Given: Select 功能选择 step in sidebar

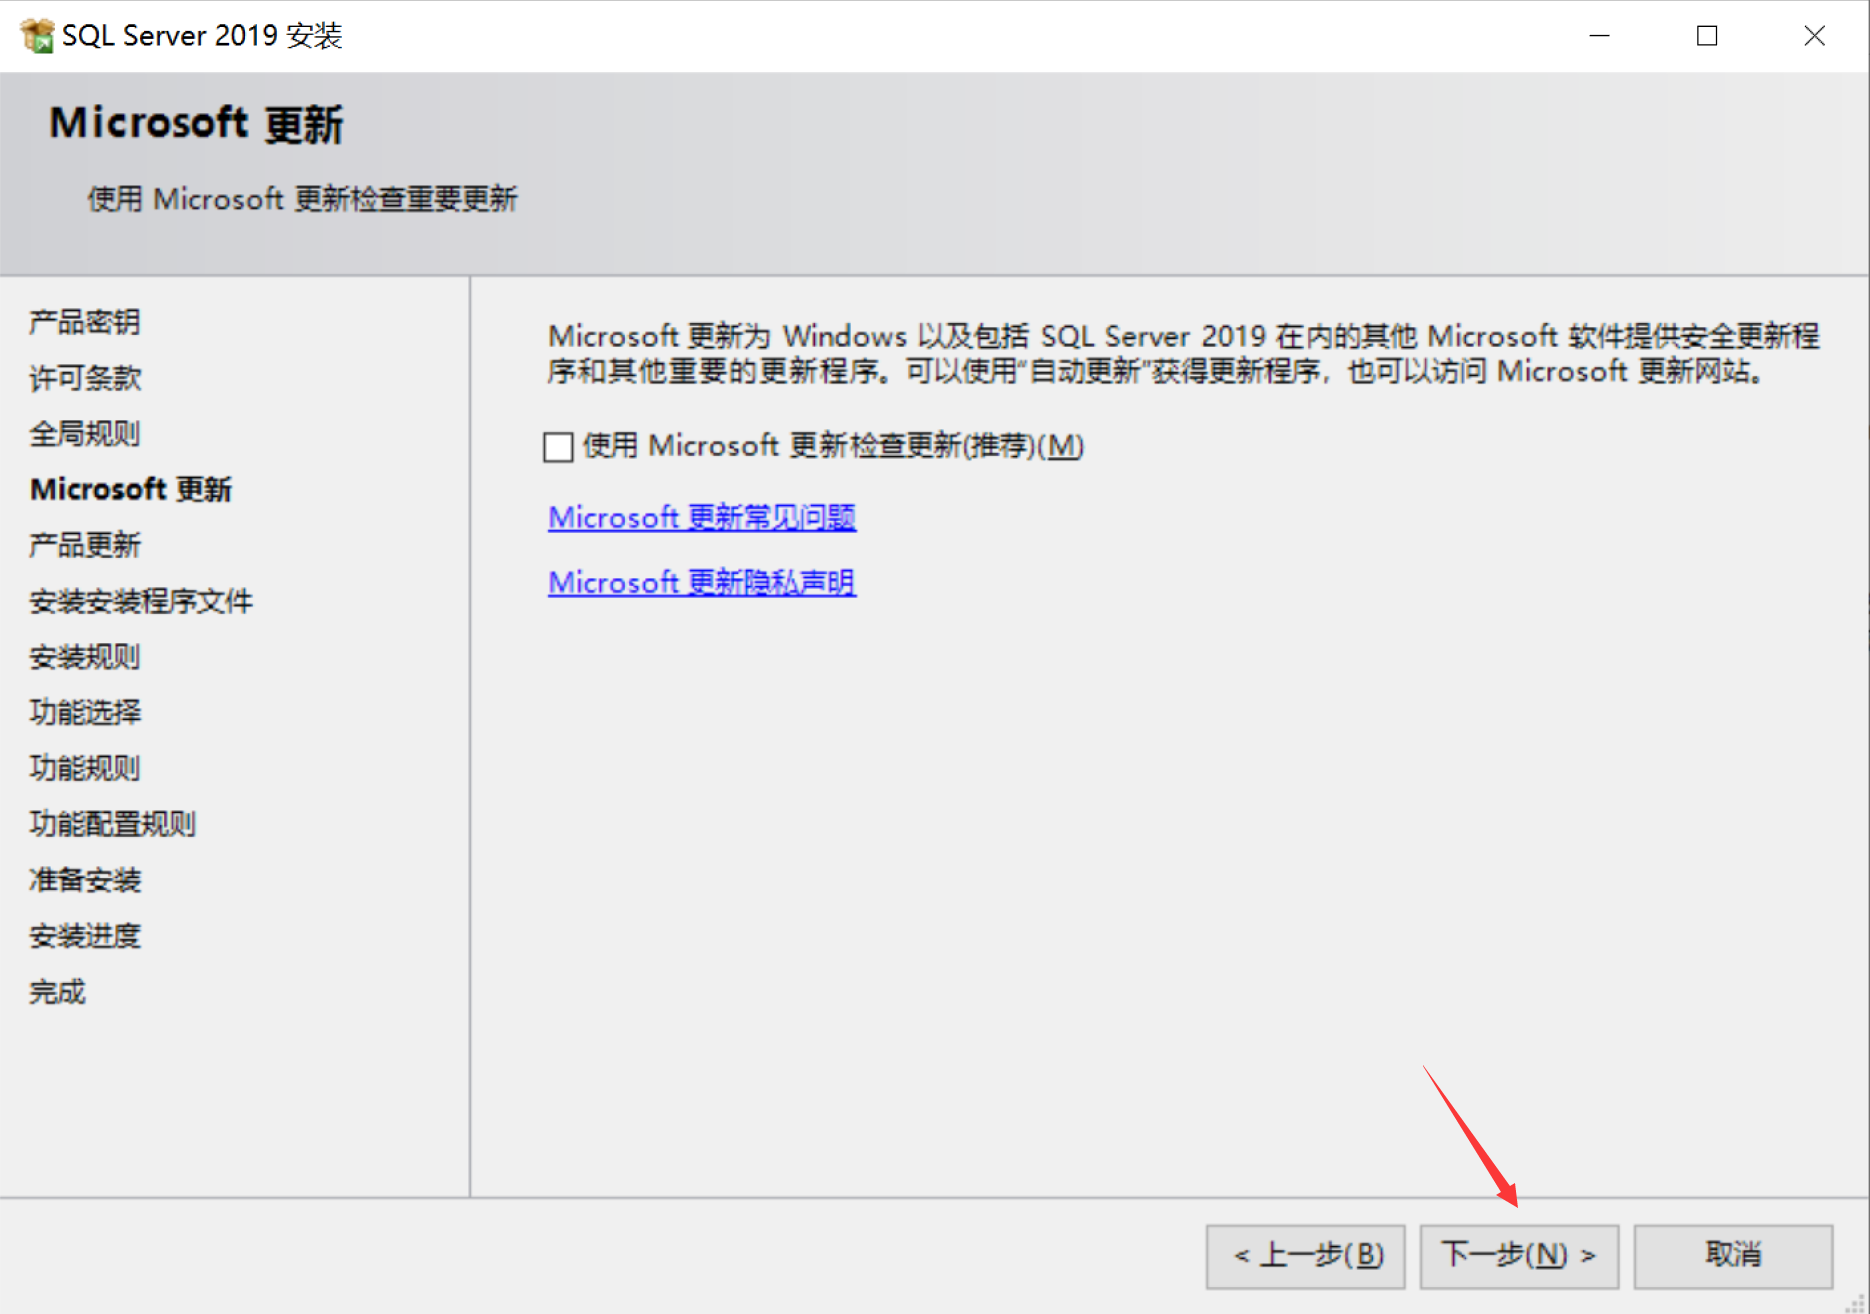Looking at the screenshot, I should point(85,712).
